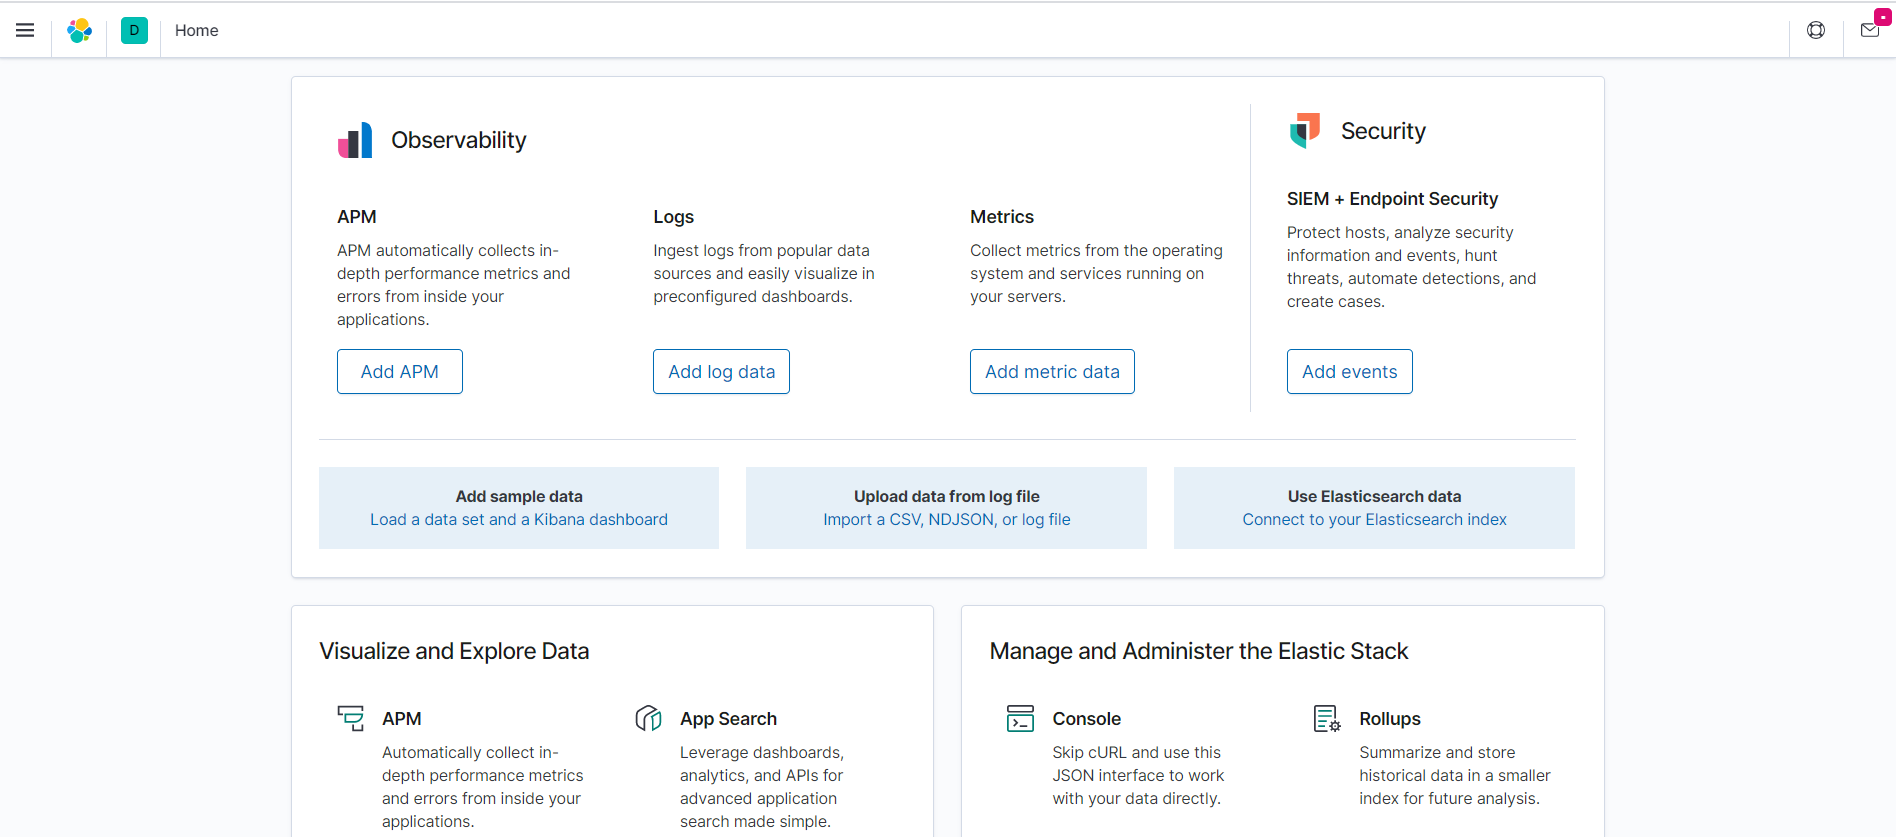Click the Add metric data button
This screenshot has width=1896, height=837.
1052,371
